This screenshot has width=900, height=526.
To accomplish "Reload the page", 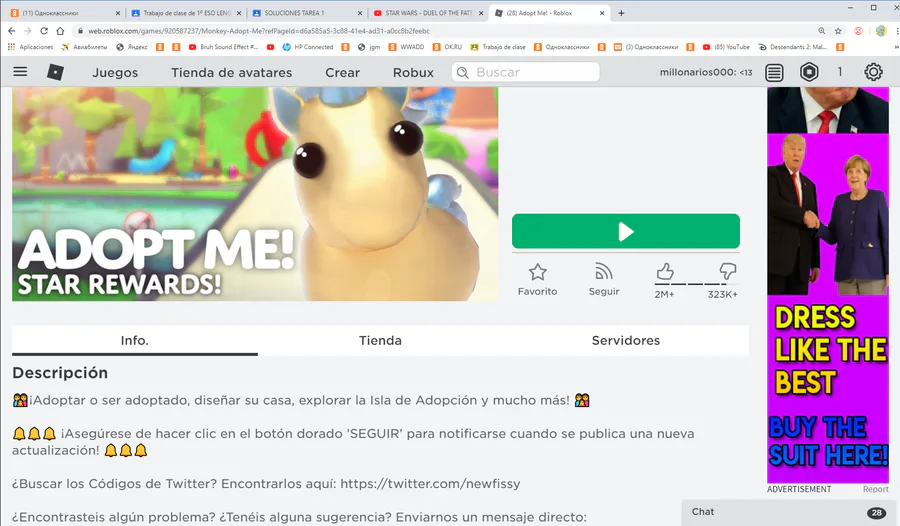I will (44, 31).
